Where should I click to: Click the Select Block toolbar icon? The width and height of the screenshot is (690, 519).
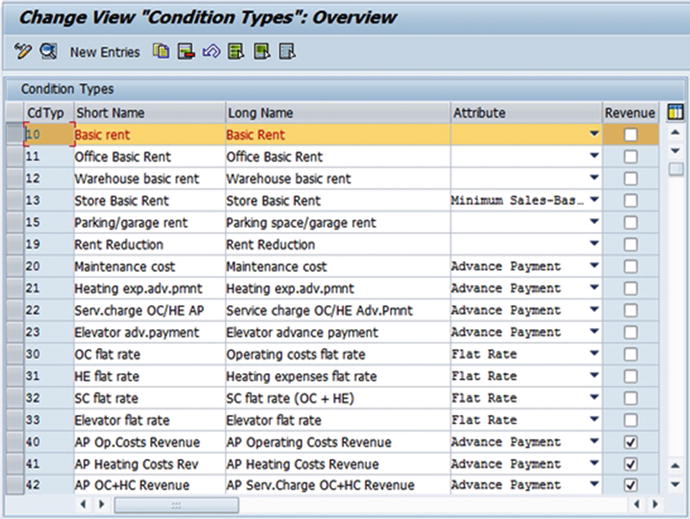point(262,51)
